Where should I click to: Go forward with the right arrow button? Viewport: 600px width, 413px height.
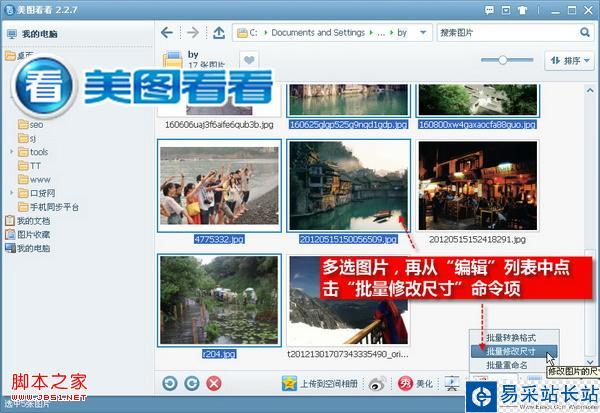click(x=193, y=33)
